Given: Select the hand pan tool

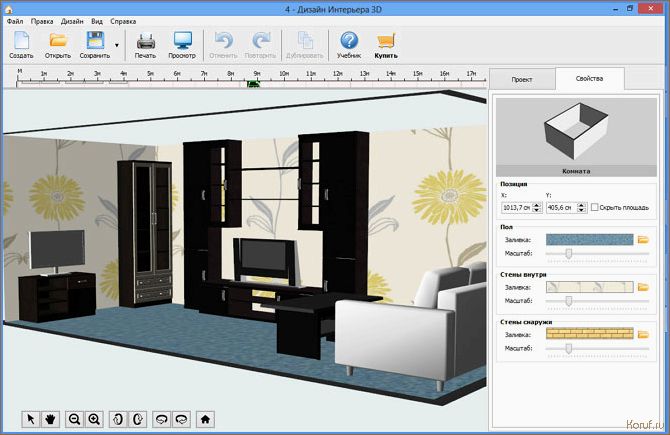Looking at the screenshot, I should [50, 419].
